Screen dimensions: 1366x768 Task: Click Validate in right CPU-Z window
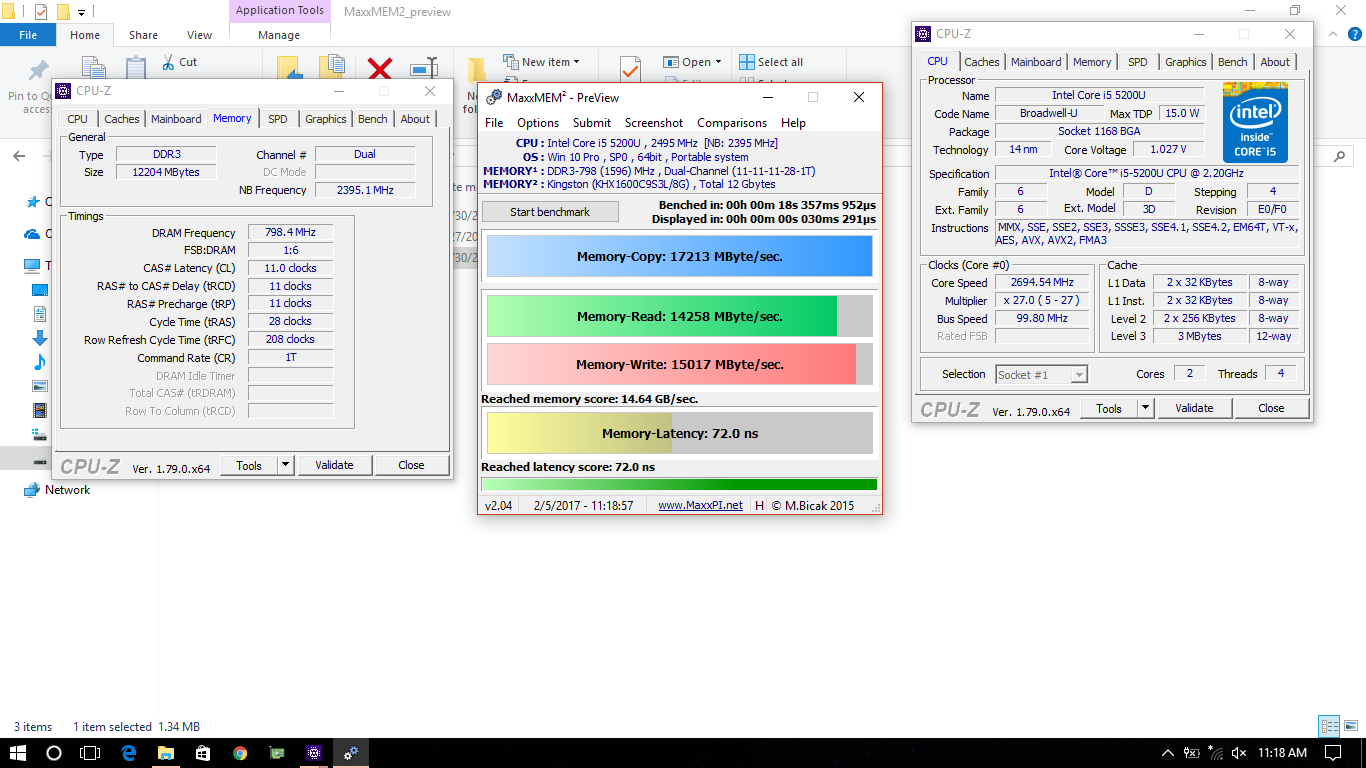[1194, 408]
